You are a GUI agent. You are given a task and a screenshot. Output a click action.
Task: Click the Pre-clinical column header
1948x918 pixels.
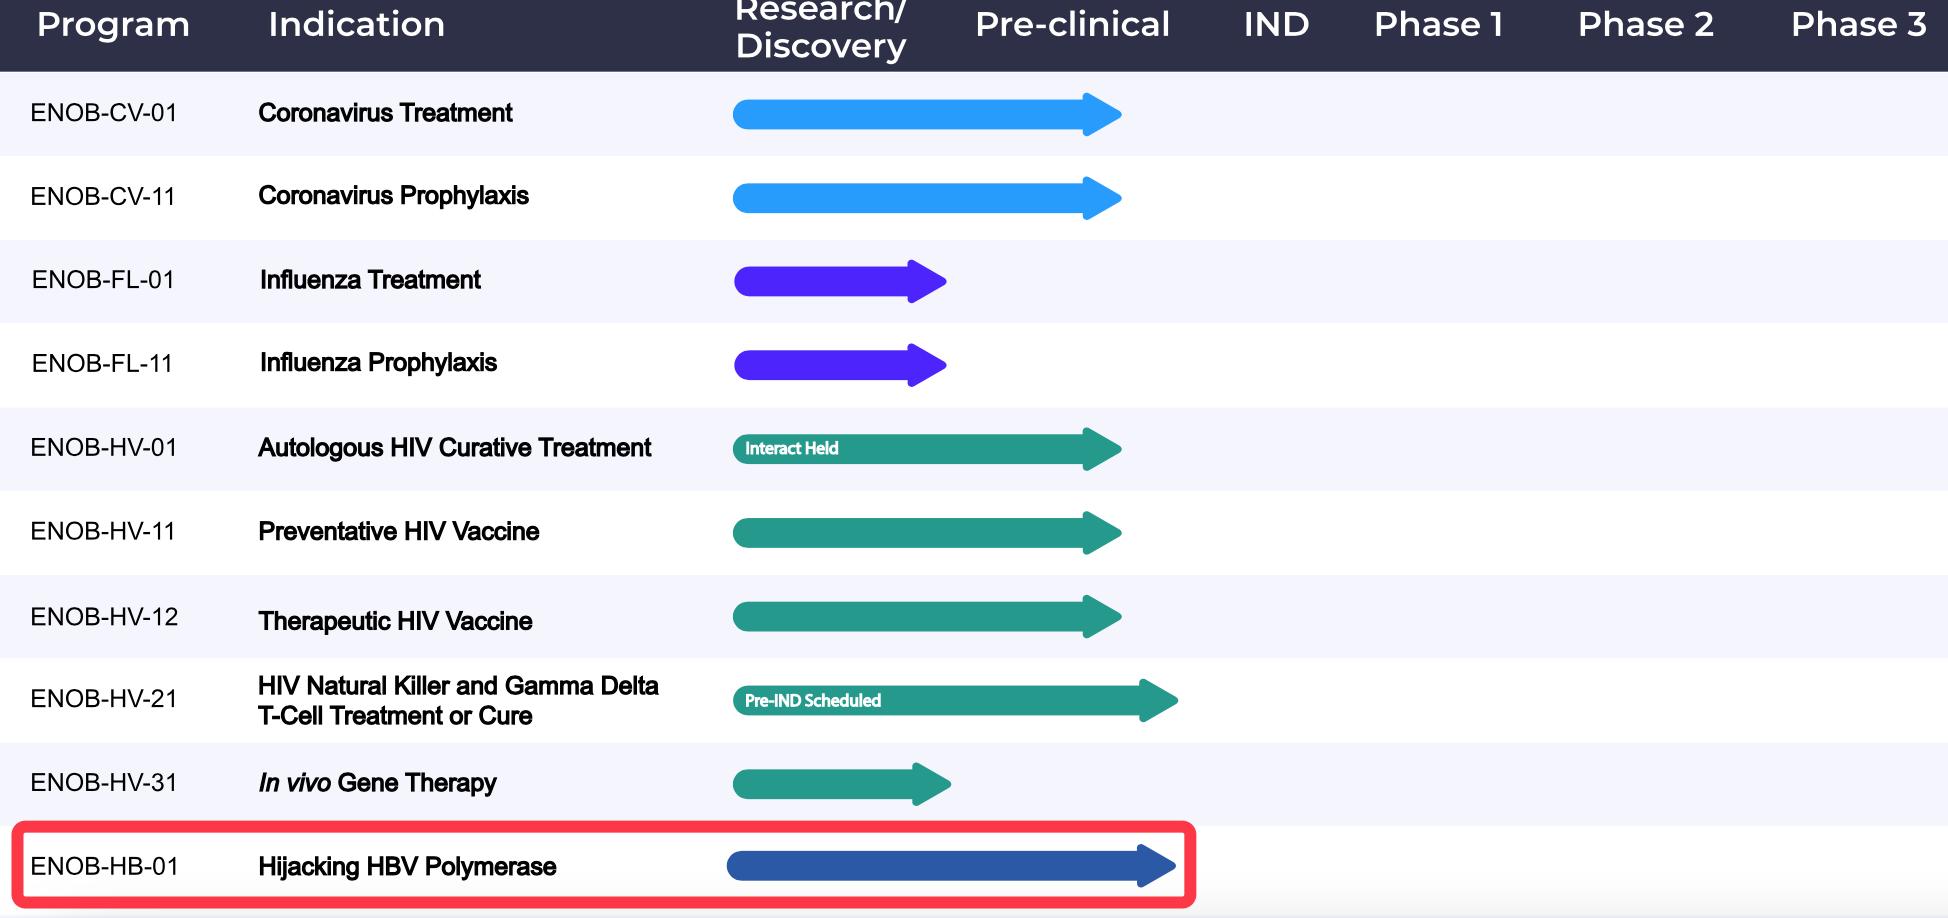tap(1070, 25)
